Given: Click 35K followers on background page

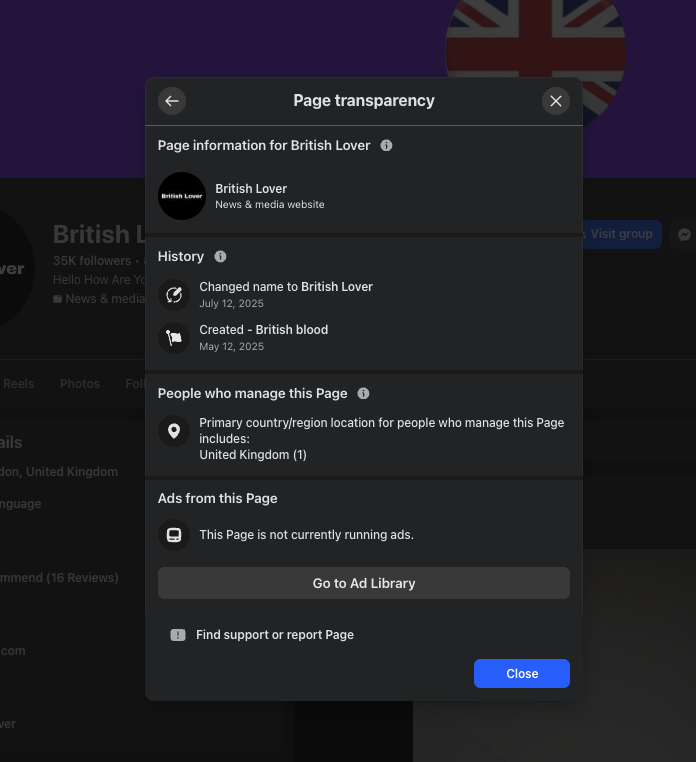Looking at the screenshot, I should point(92,261).
